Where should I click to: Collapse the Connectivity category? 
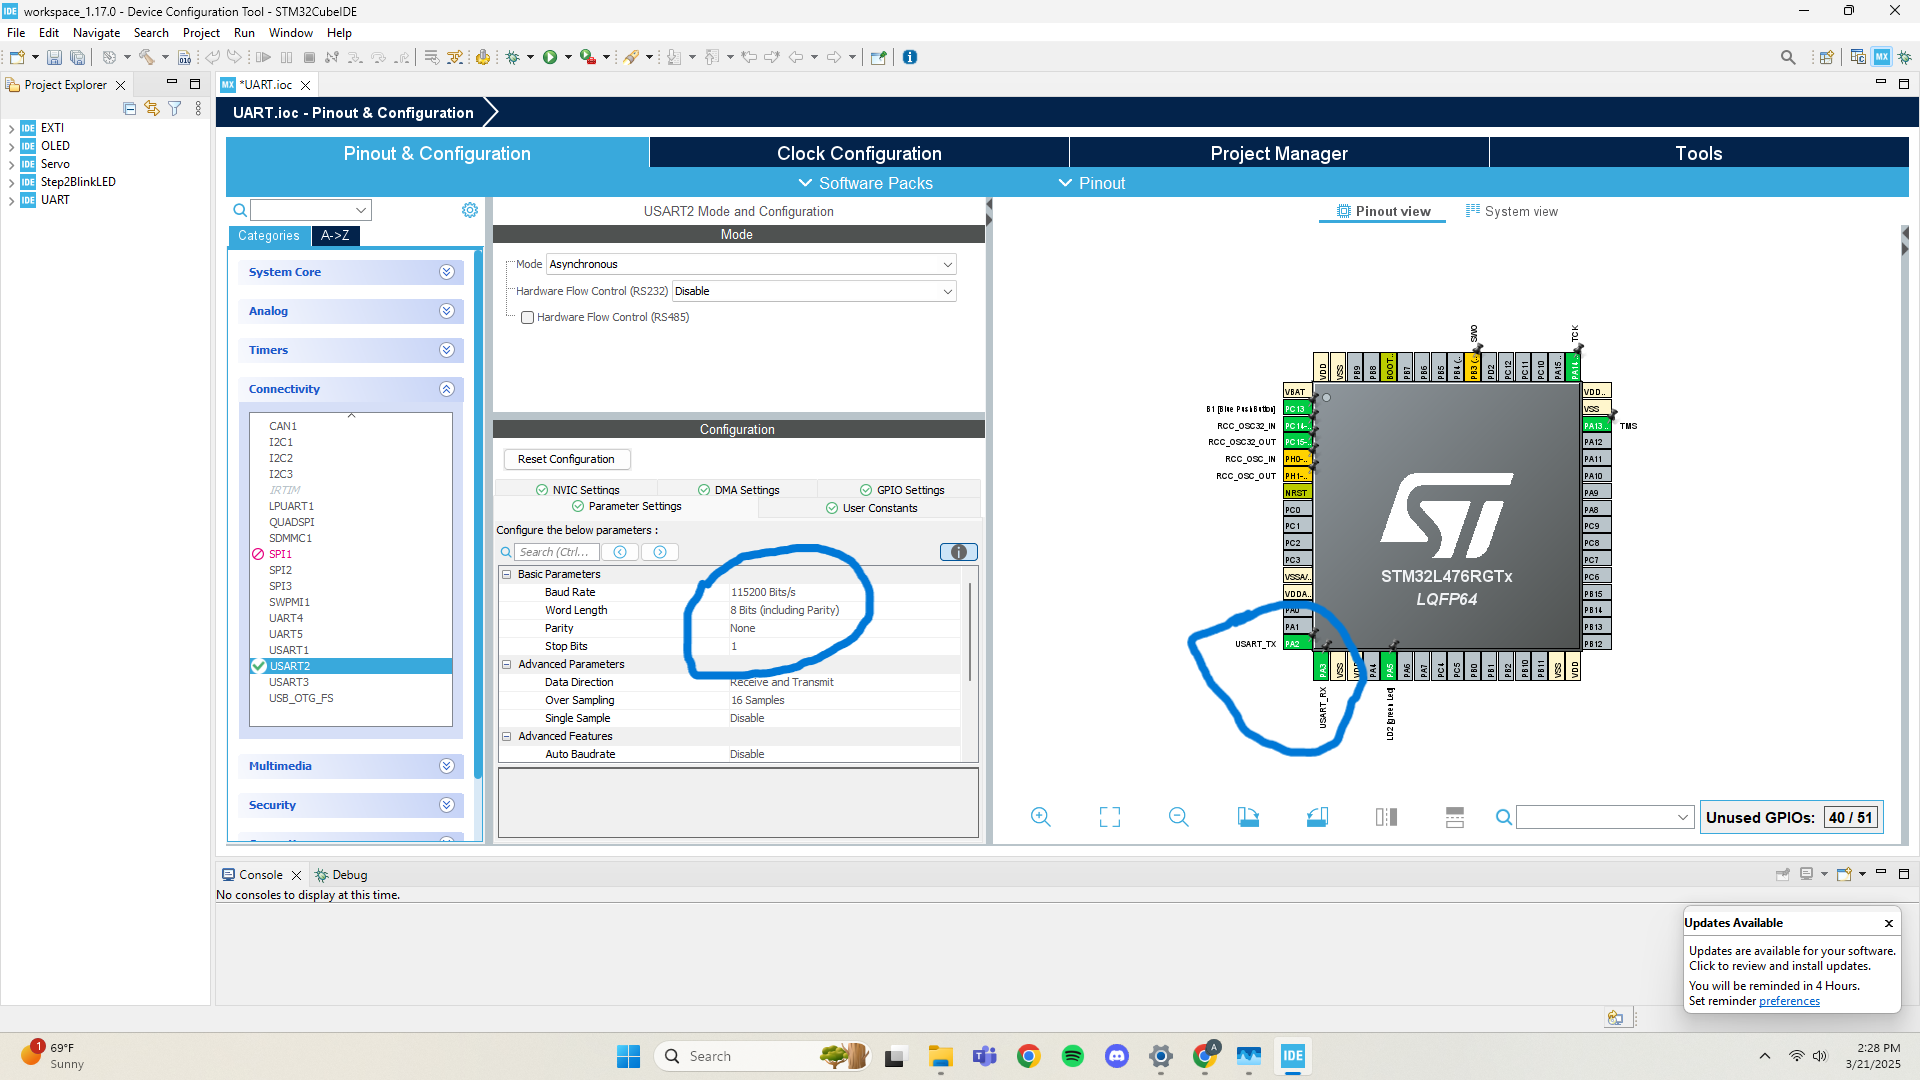[447, 389]
